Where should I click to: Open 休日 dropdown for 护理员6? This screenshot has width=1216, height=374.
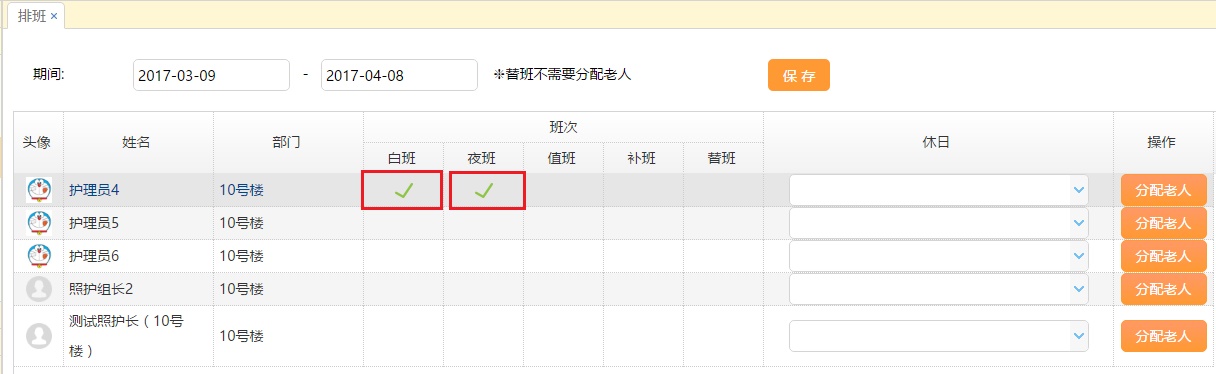(939, 256)
